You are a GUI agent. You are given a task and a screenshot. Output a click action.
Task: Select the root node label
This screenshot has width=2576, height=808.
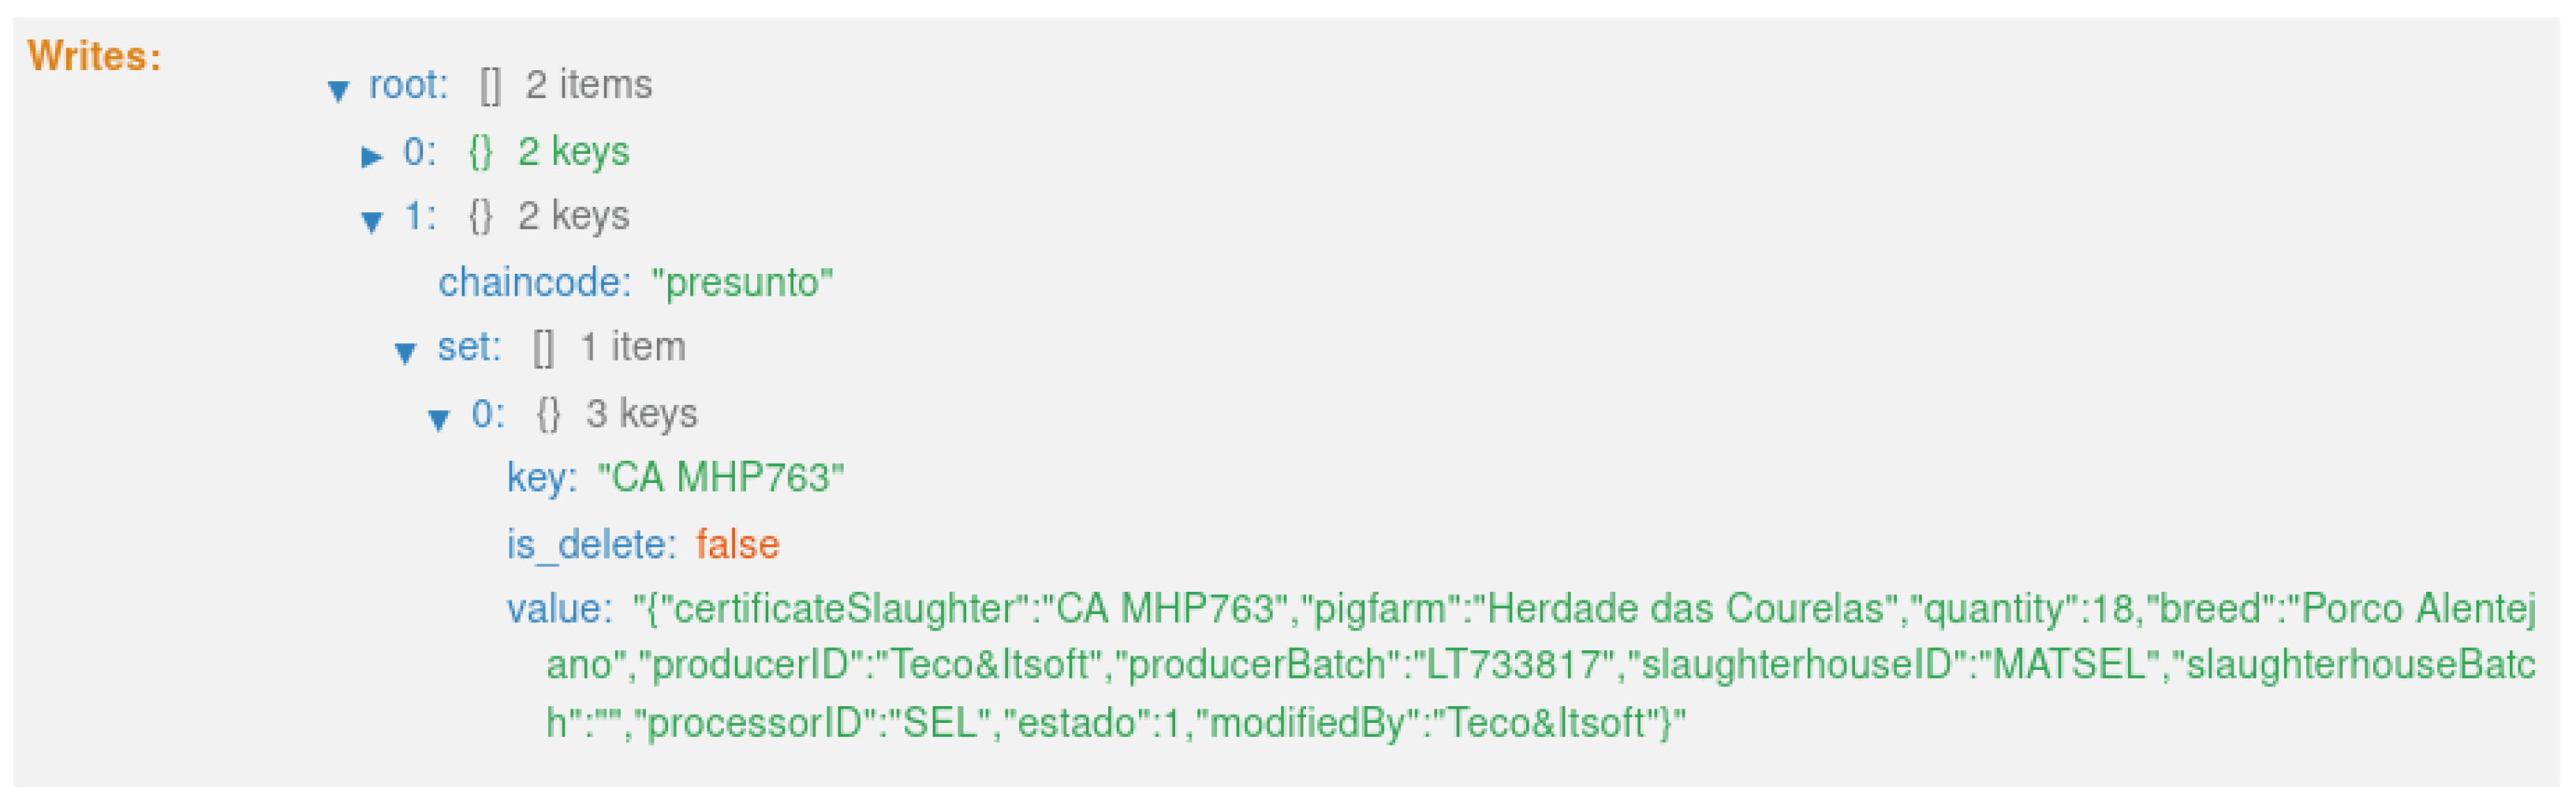coord(408,85)
